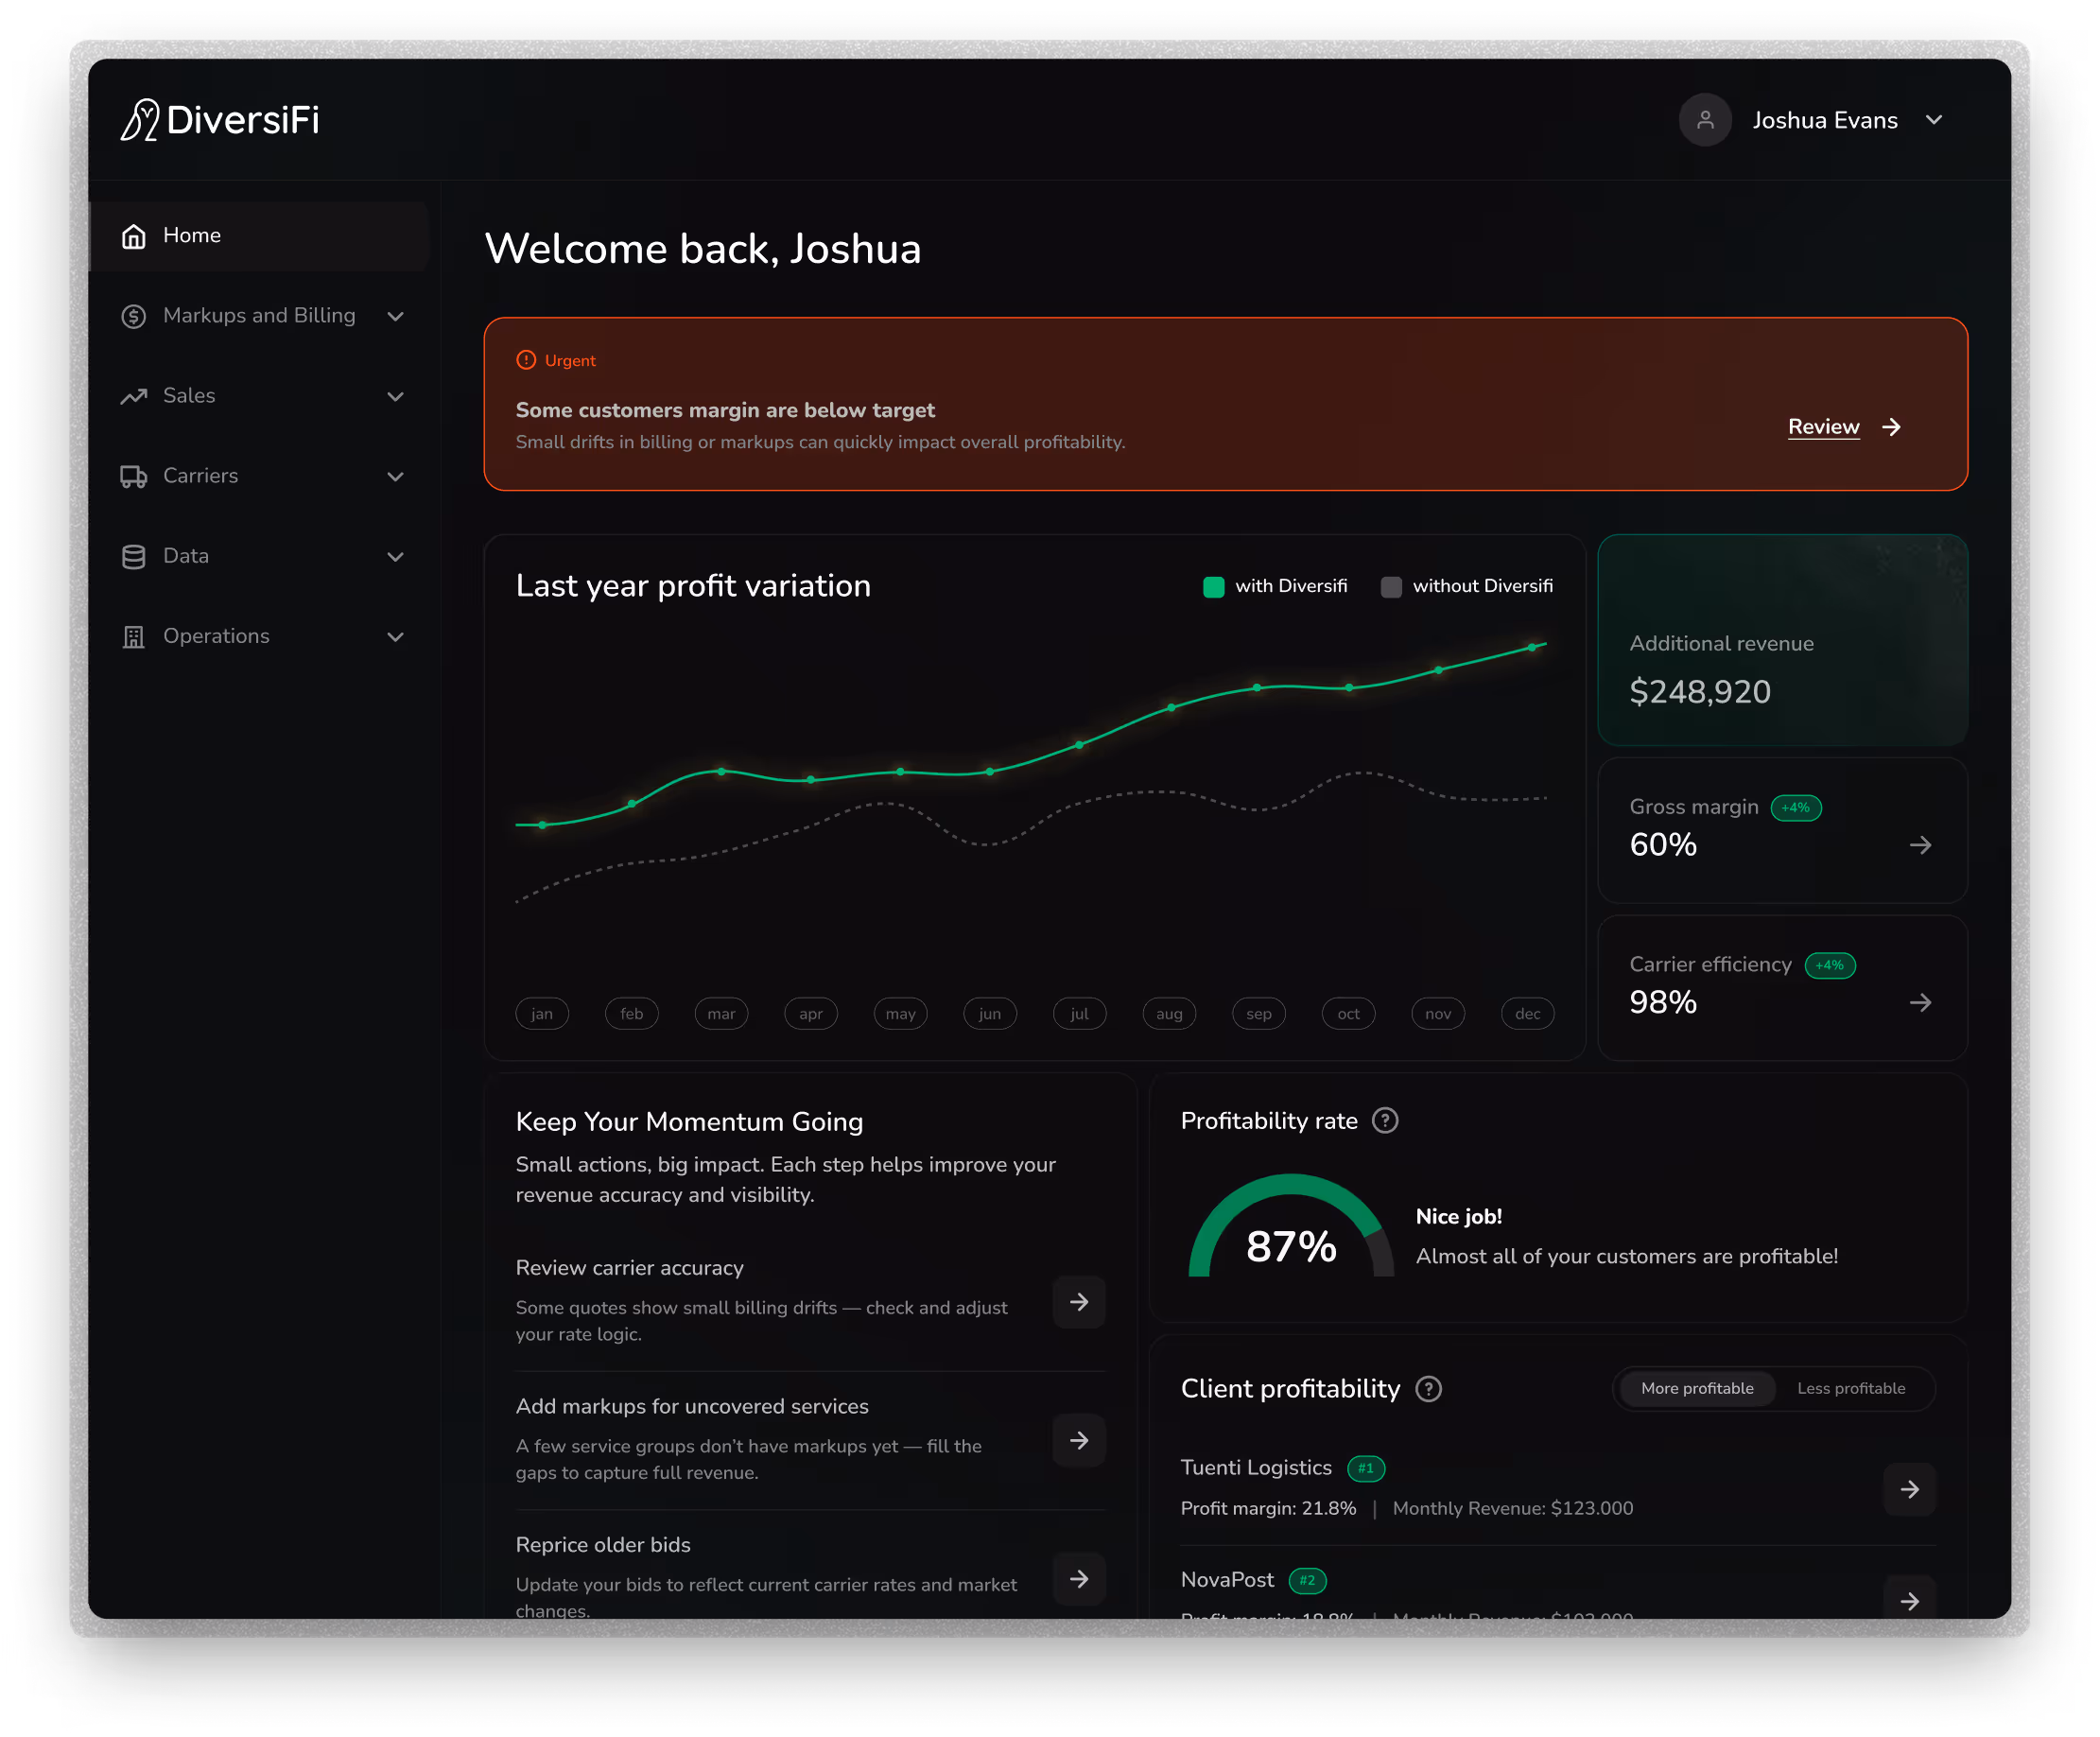
Task: Toggle the 'without Diversifi' legend series
Action: click(x=1466, y=586)
